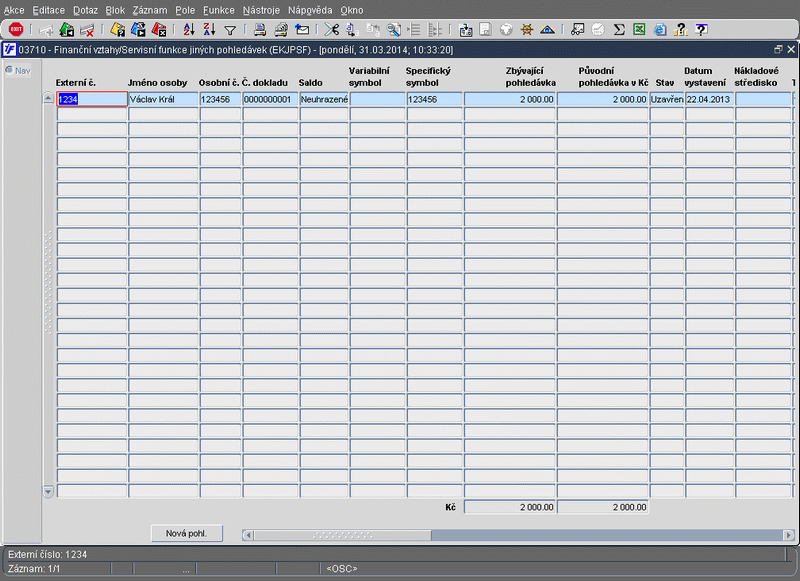Click the left arrow of horizontal scrollbar
Viewport: 800px width, 581px height.
tap(248, 535)
